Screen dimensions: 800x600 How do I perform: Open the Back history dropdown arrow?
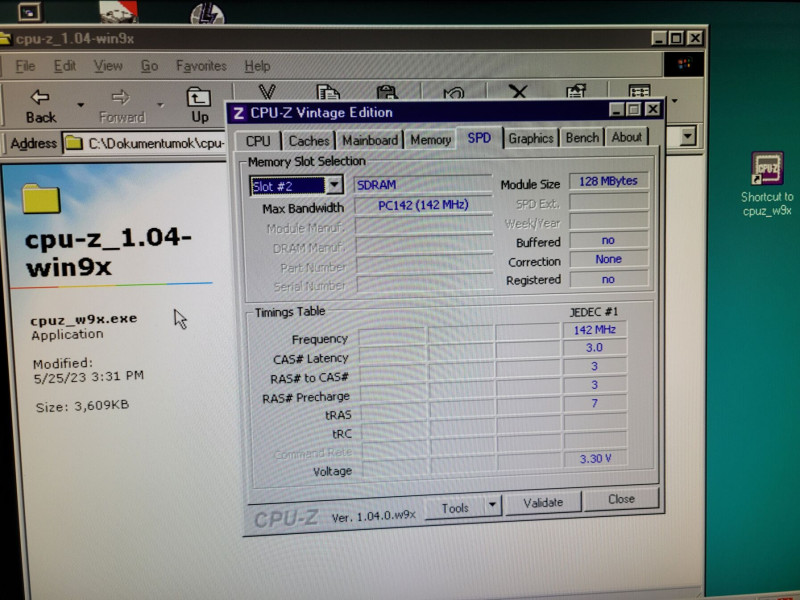pyautogui.click(x=81, y=105)
